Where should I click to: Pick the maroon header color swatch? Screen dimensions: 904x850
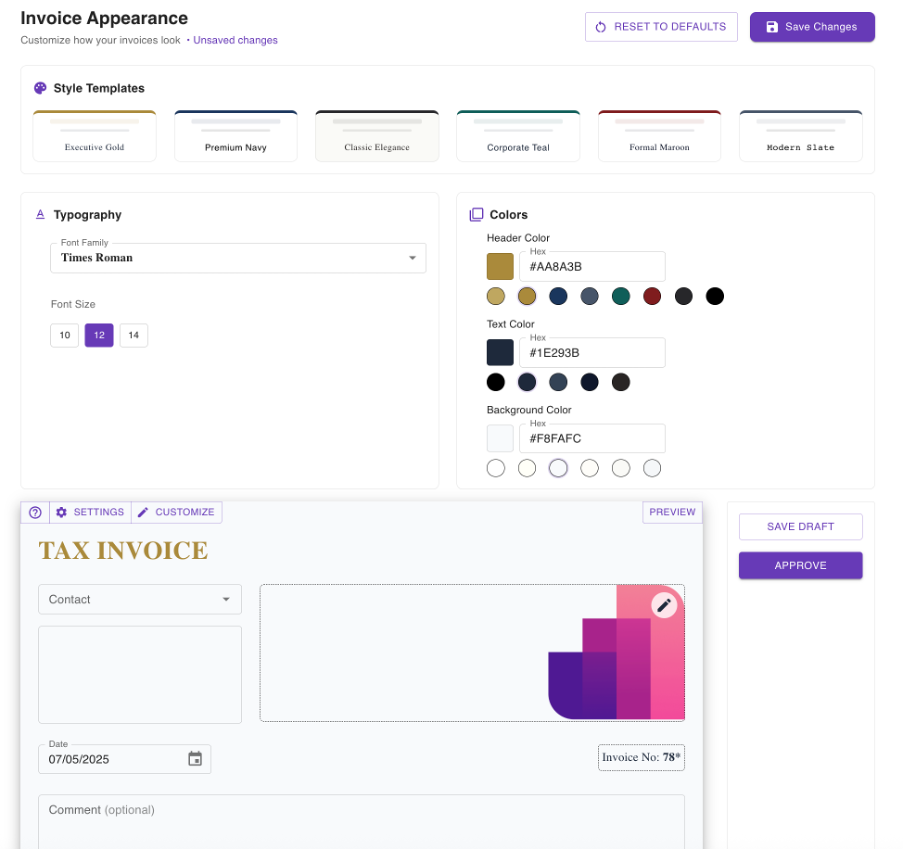652,296
